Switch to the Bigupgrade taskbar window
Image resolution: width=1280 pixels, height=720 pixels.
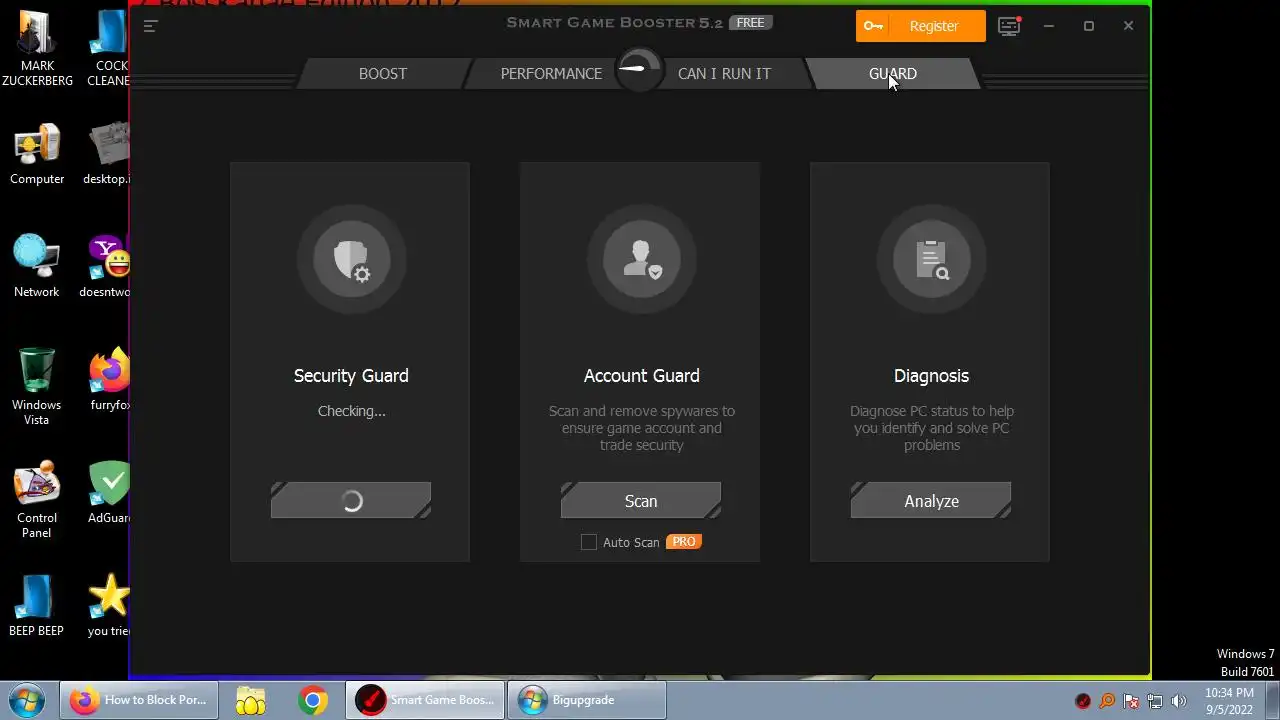(587, 700)
